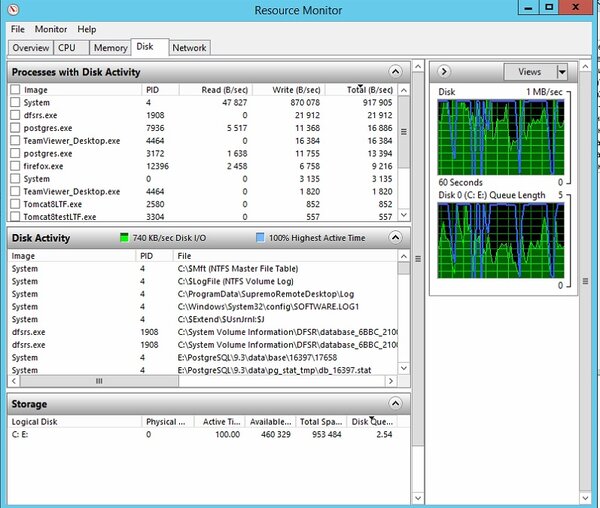
Task: Select the db_16397.stat file row
Action: click(203, 370)
